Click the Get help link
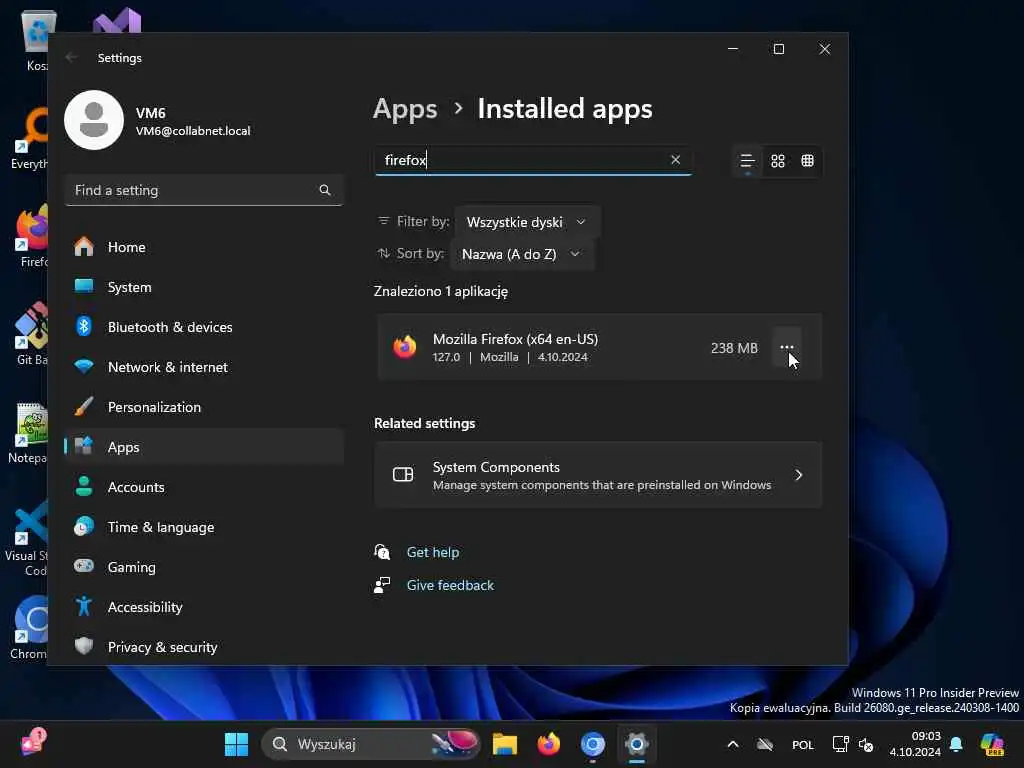The width and height of the screenshot is (1024, 768). (432, 552)
